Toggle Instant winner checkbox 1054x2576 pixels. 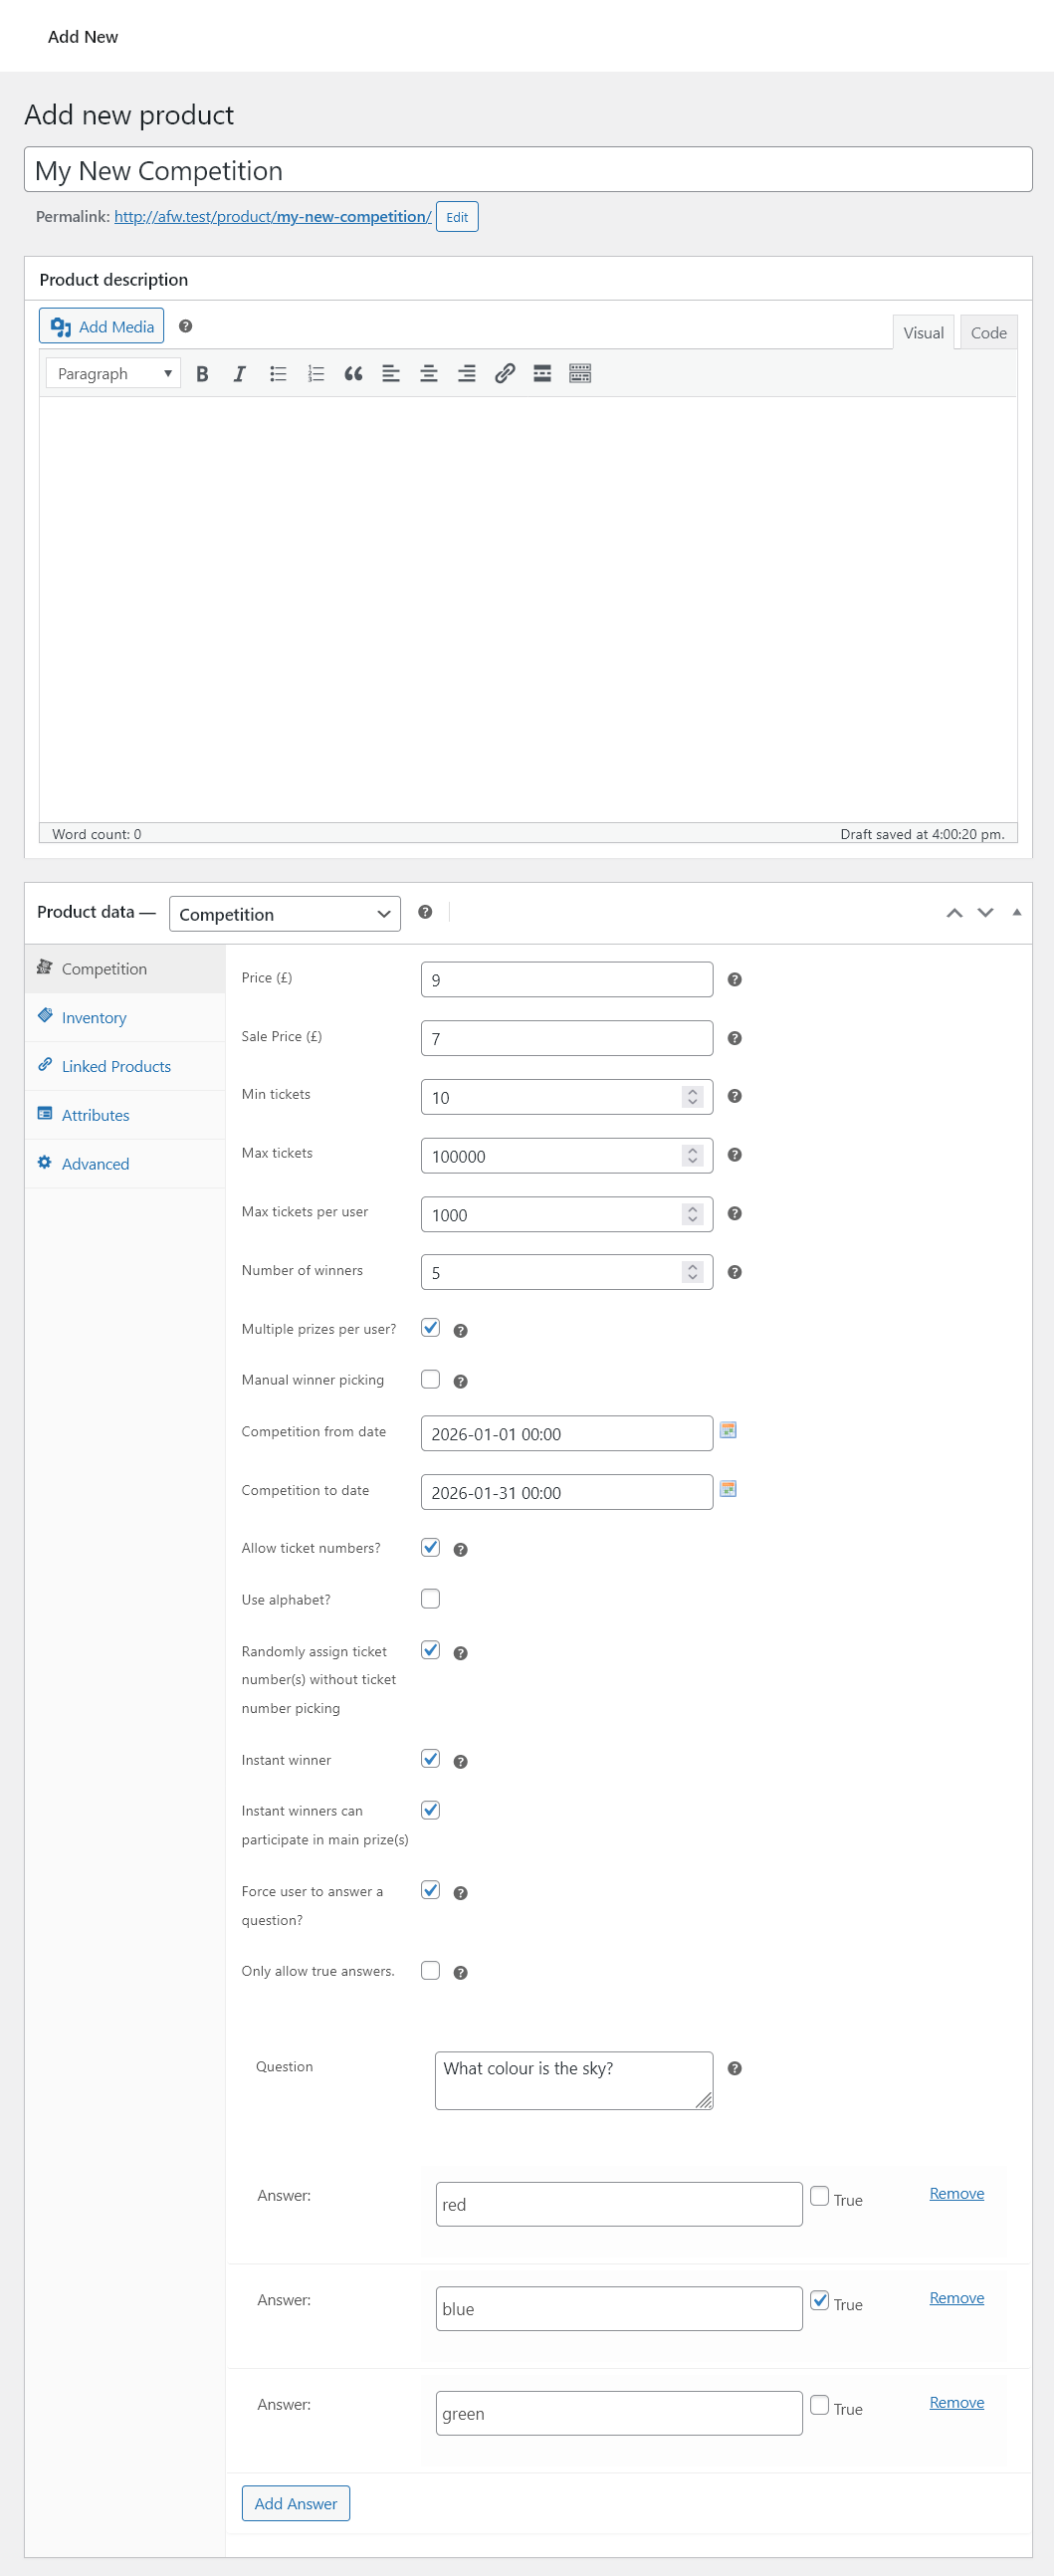coord(431,1759)
